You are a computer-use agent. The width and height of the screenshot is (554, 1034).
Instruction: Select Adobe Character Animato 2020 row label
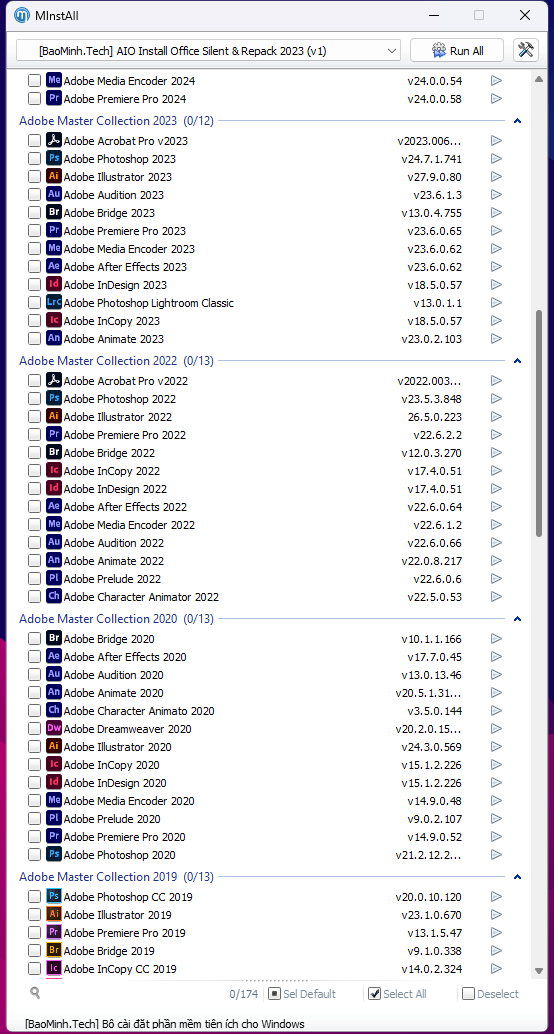click(x=139, y=711)
